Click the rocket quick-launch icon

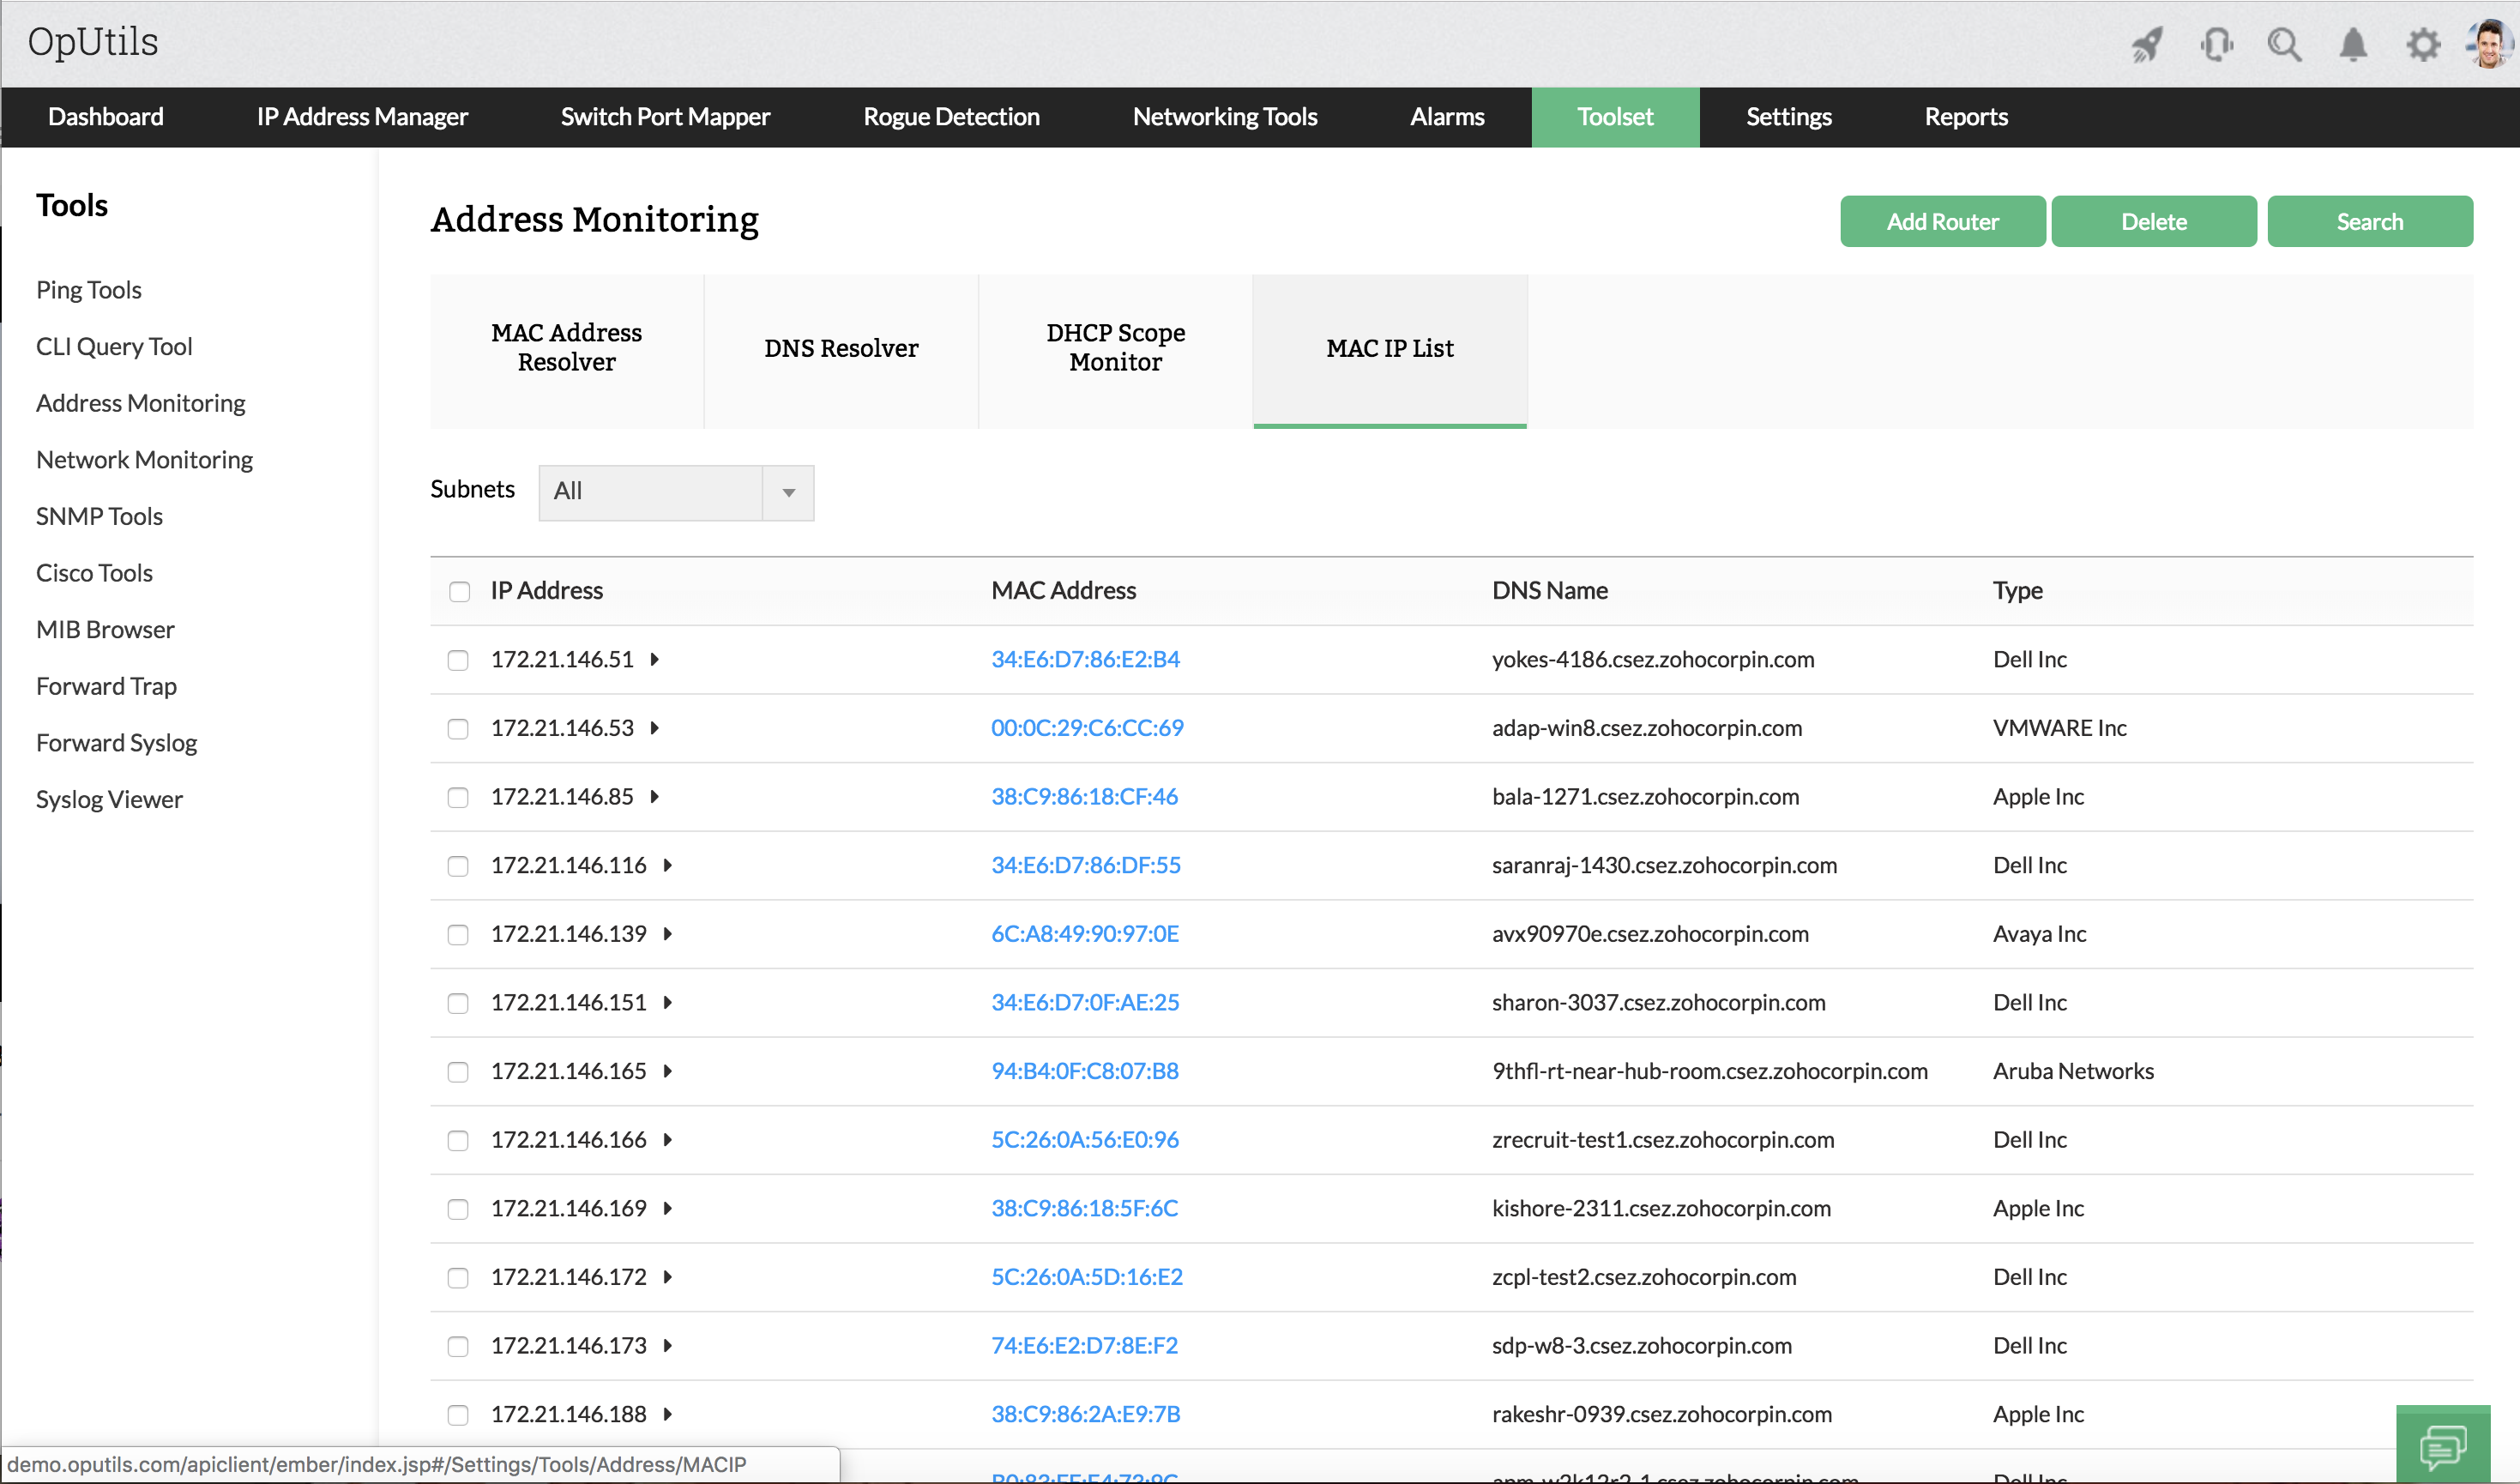click(2146, 44)
